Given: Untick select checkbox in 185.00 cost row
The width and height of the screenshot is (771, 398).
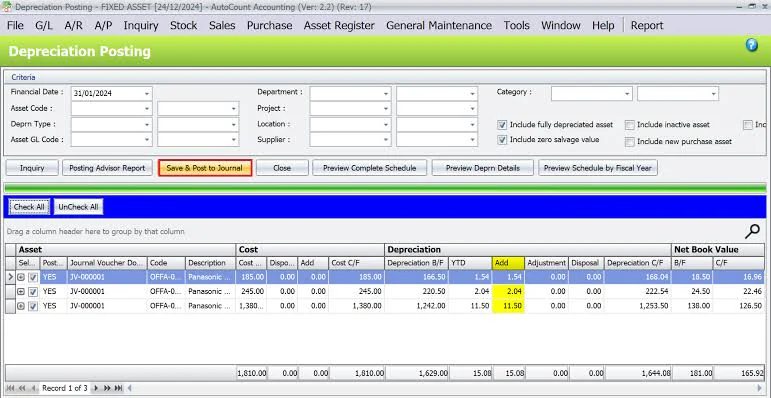Looking at the screenshot, I should click(x=33, y=277).
